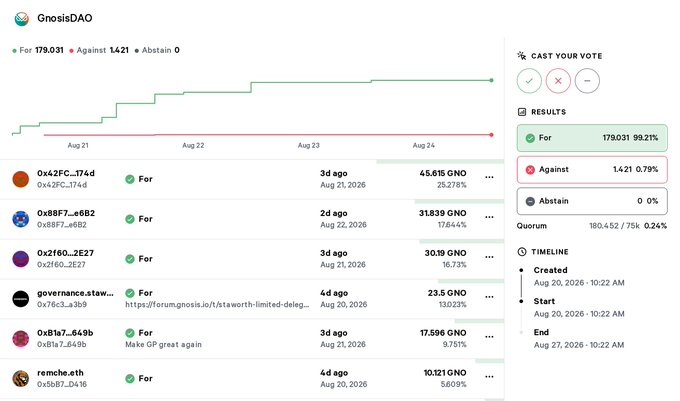The image size is (680, 401).
Task: Click the red X icon in Against result
Action: click(530, 170)
